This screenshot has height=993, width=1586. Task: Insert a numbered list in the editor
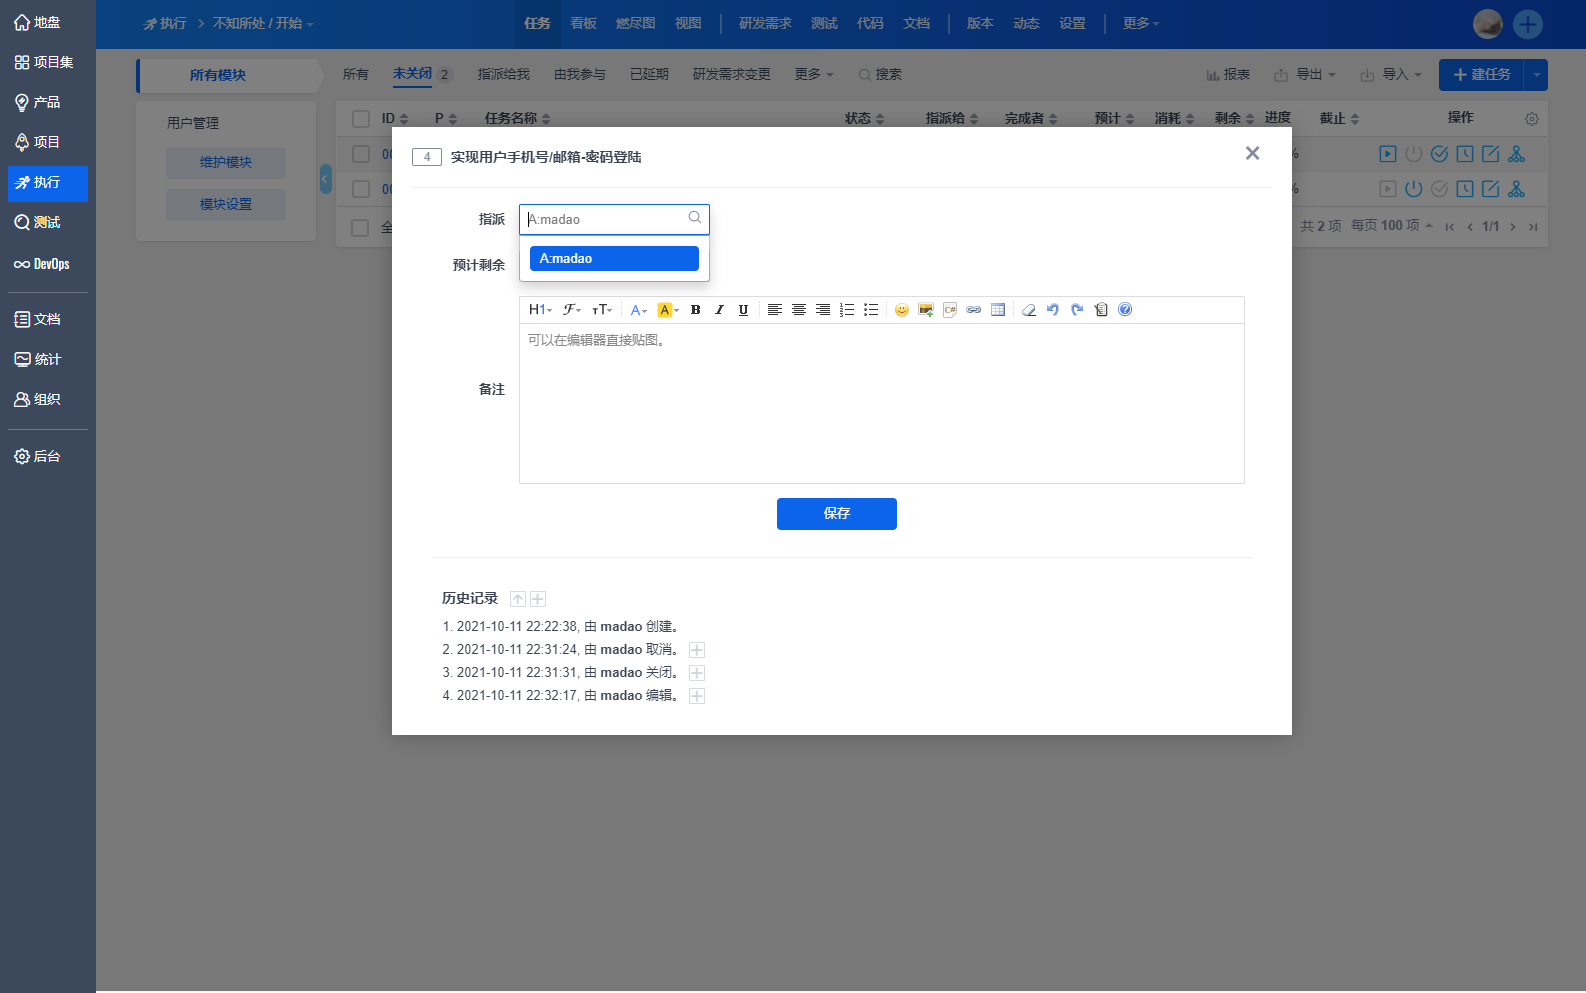[x=847, y=310]
